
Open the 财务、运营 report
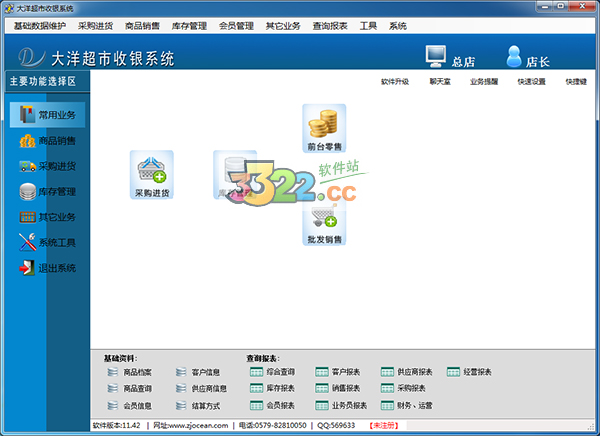pyautogui.click(x=406, y=405)
